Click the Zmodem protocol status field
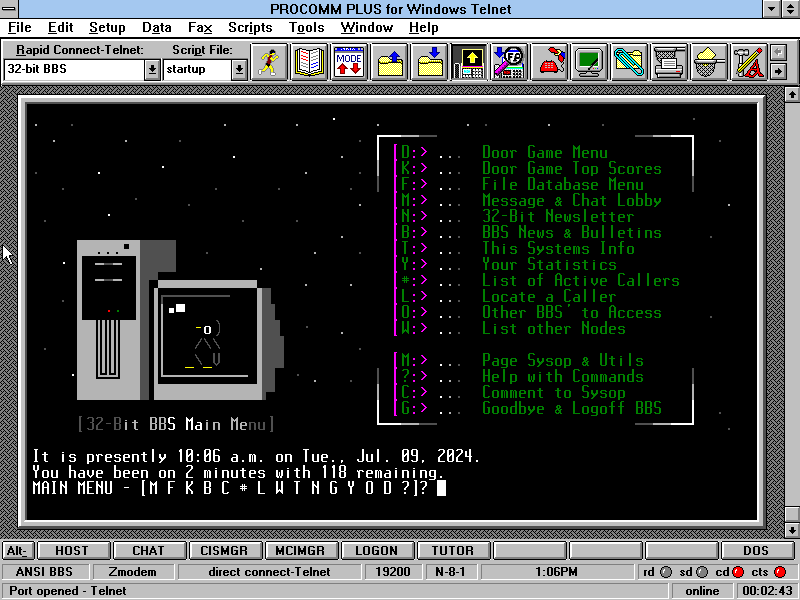 click(x=133, y=572)
